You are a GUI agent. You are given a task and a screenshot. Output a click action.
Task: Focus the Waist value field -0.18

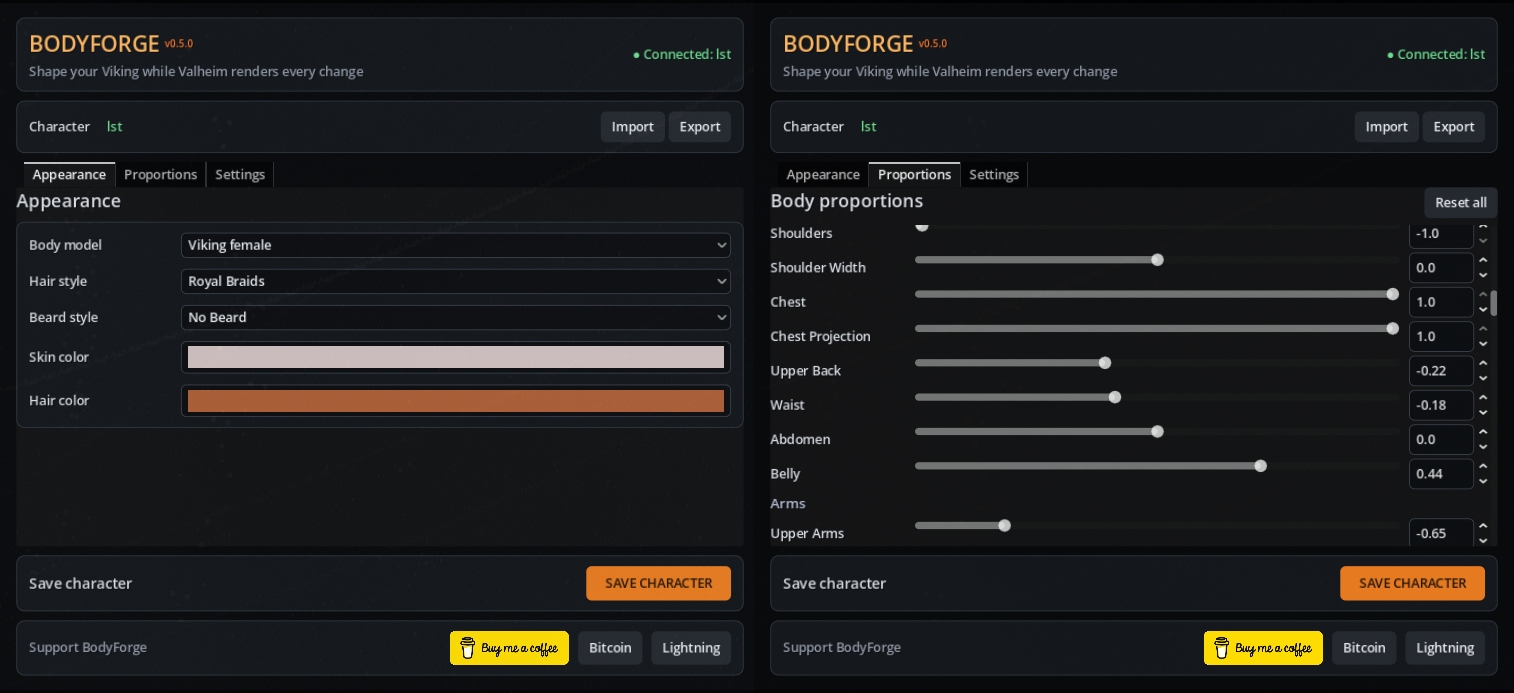[1441, 405]
